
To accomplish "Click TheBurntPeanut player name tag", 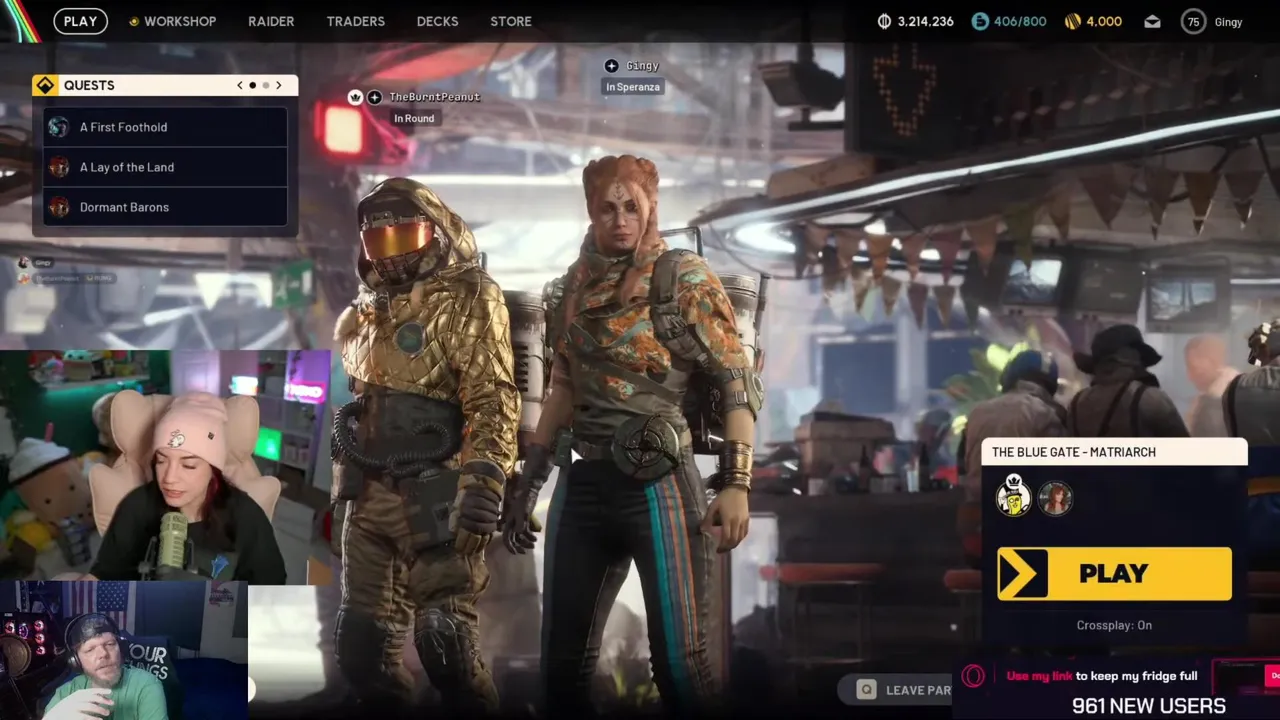I will (x=434, y=97).
